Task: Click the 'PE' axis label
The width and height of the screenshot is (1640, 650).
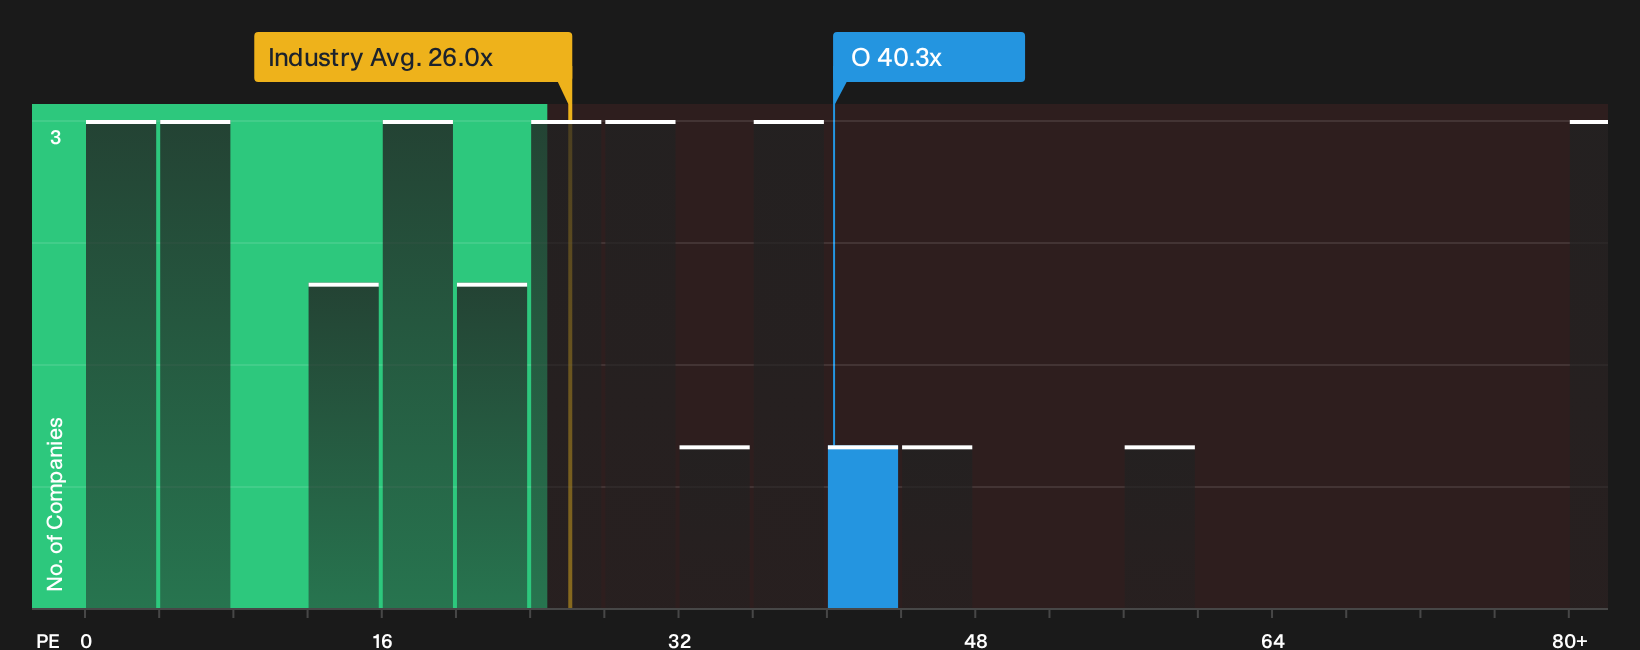Action: pos(48,640)
